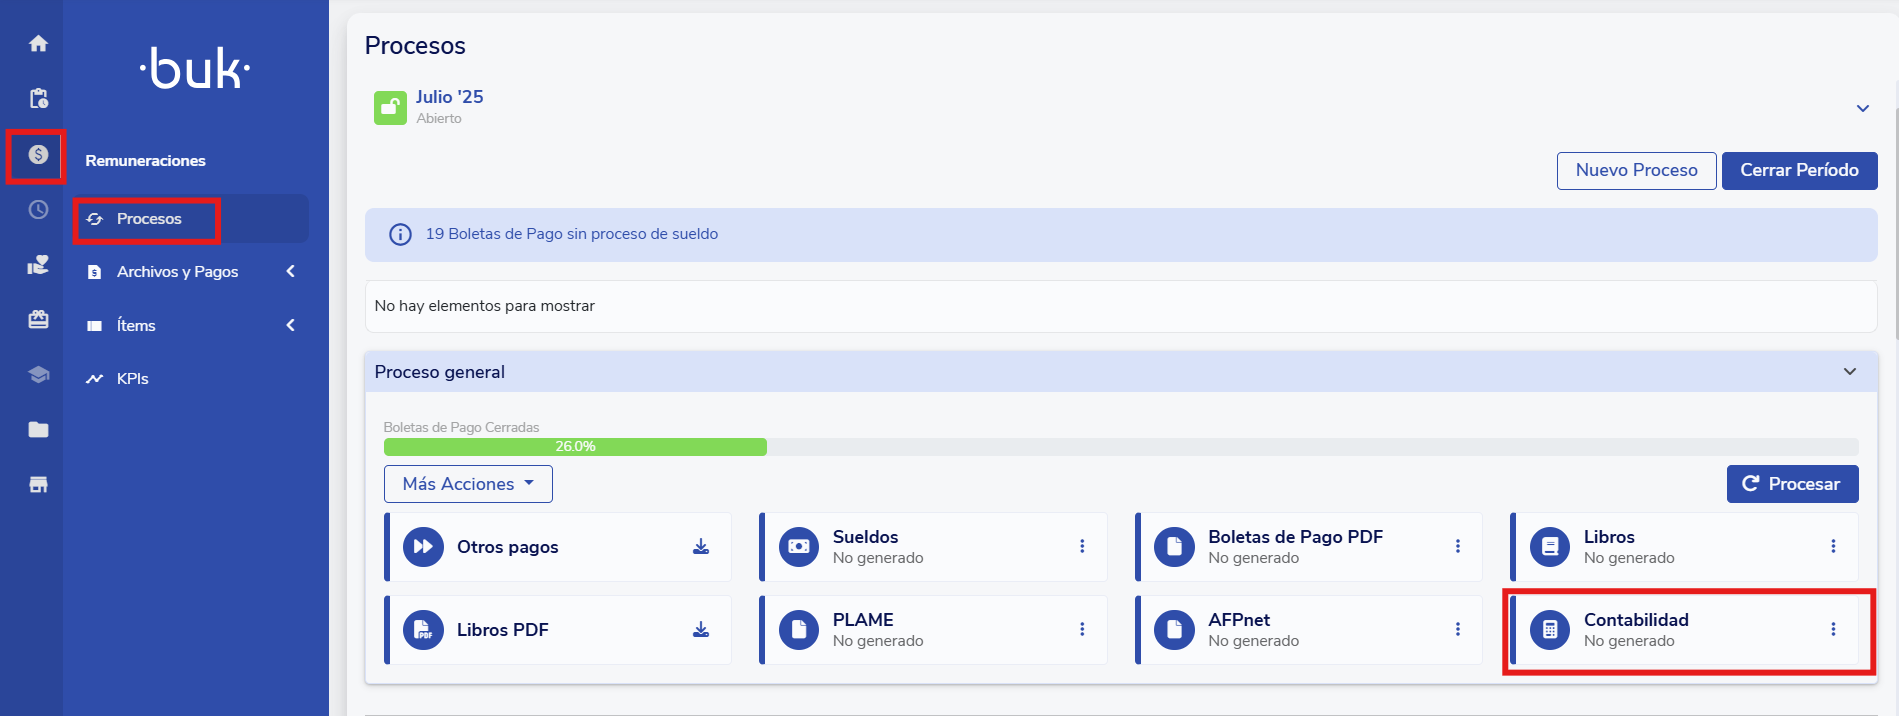The width and height of the screenshot is (1899, 716).
Task: Open the clock icon in sidebar
Action: [38, 210]
